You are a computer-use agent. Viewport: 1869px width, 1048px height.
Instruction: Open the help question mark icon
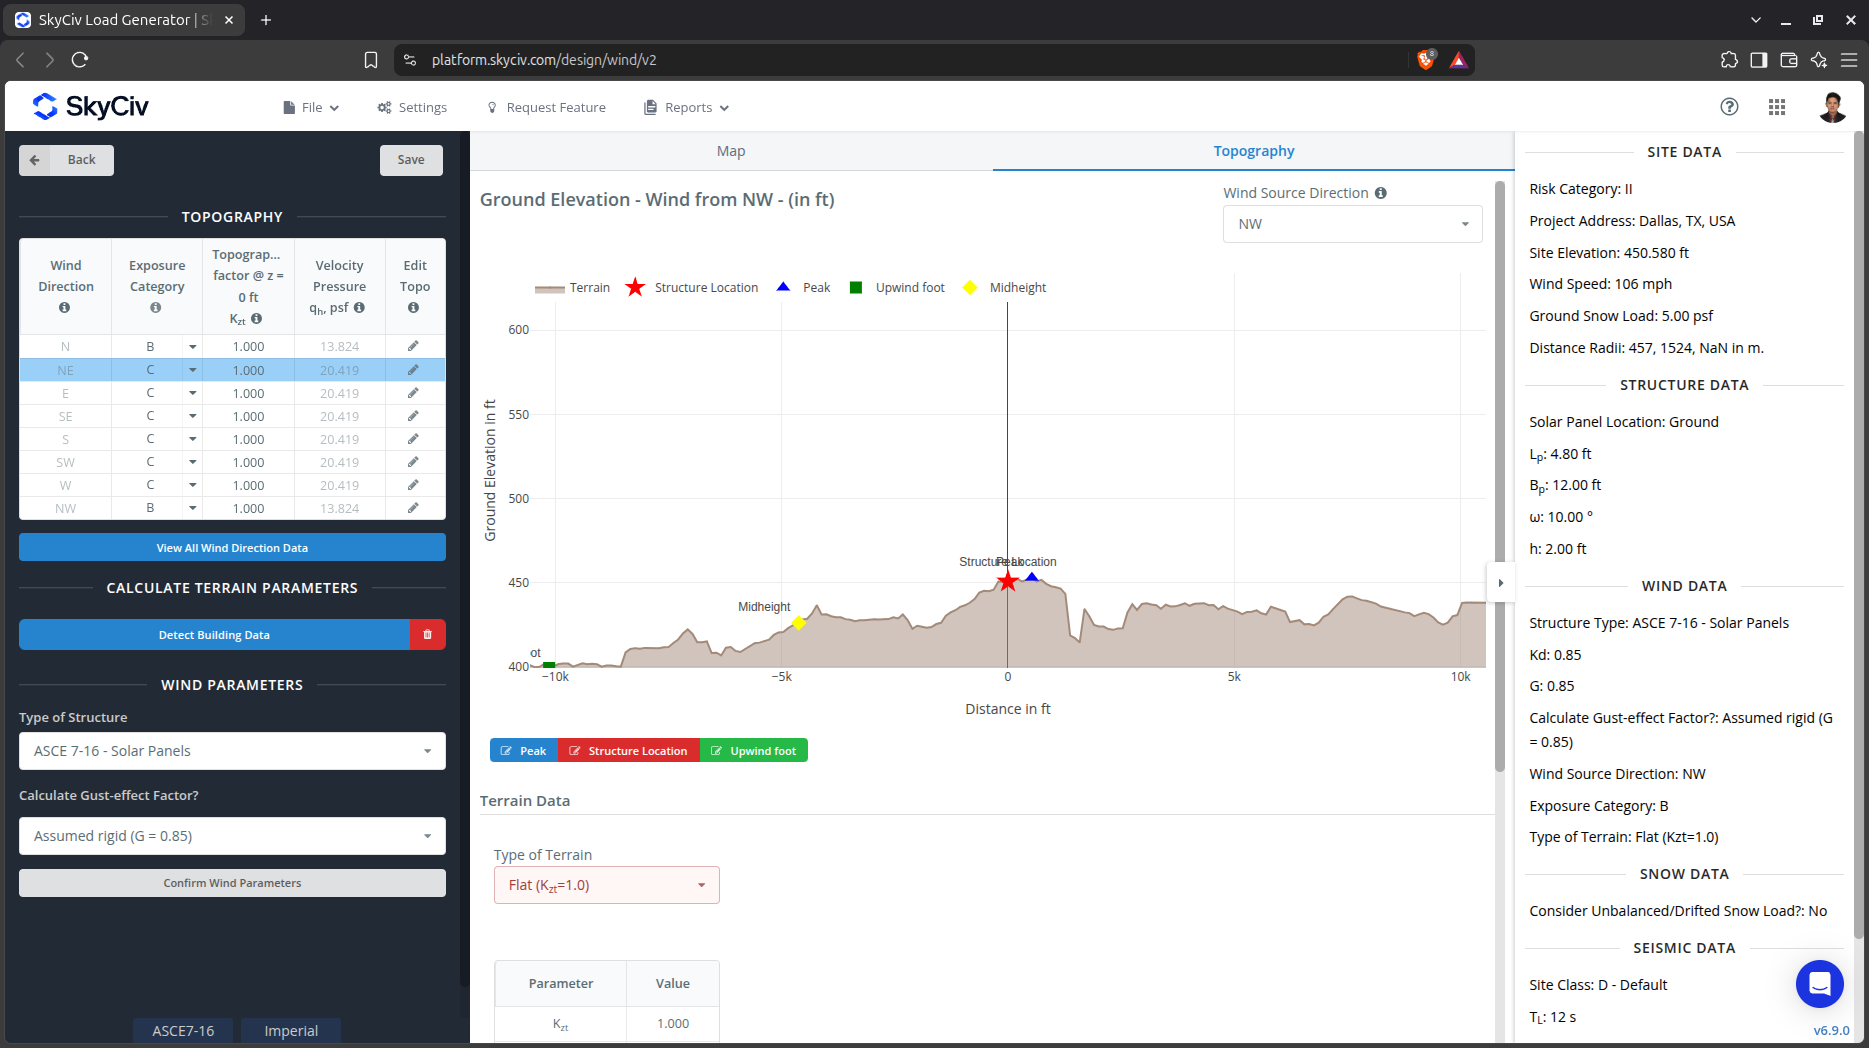click(1729, 107)
